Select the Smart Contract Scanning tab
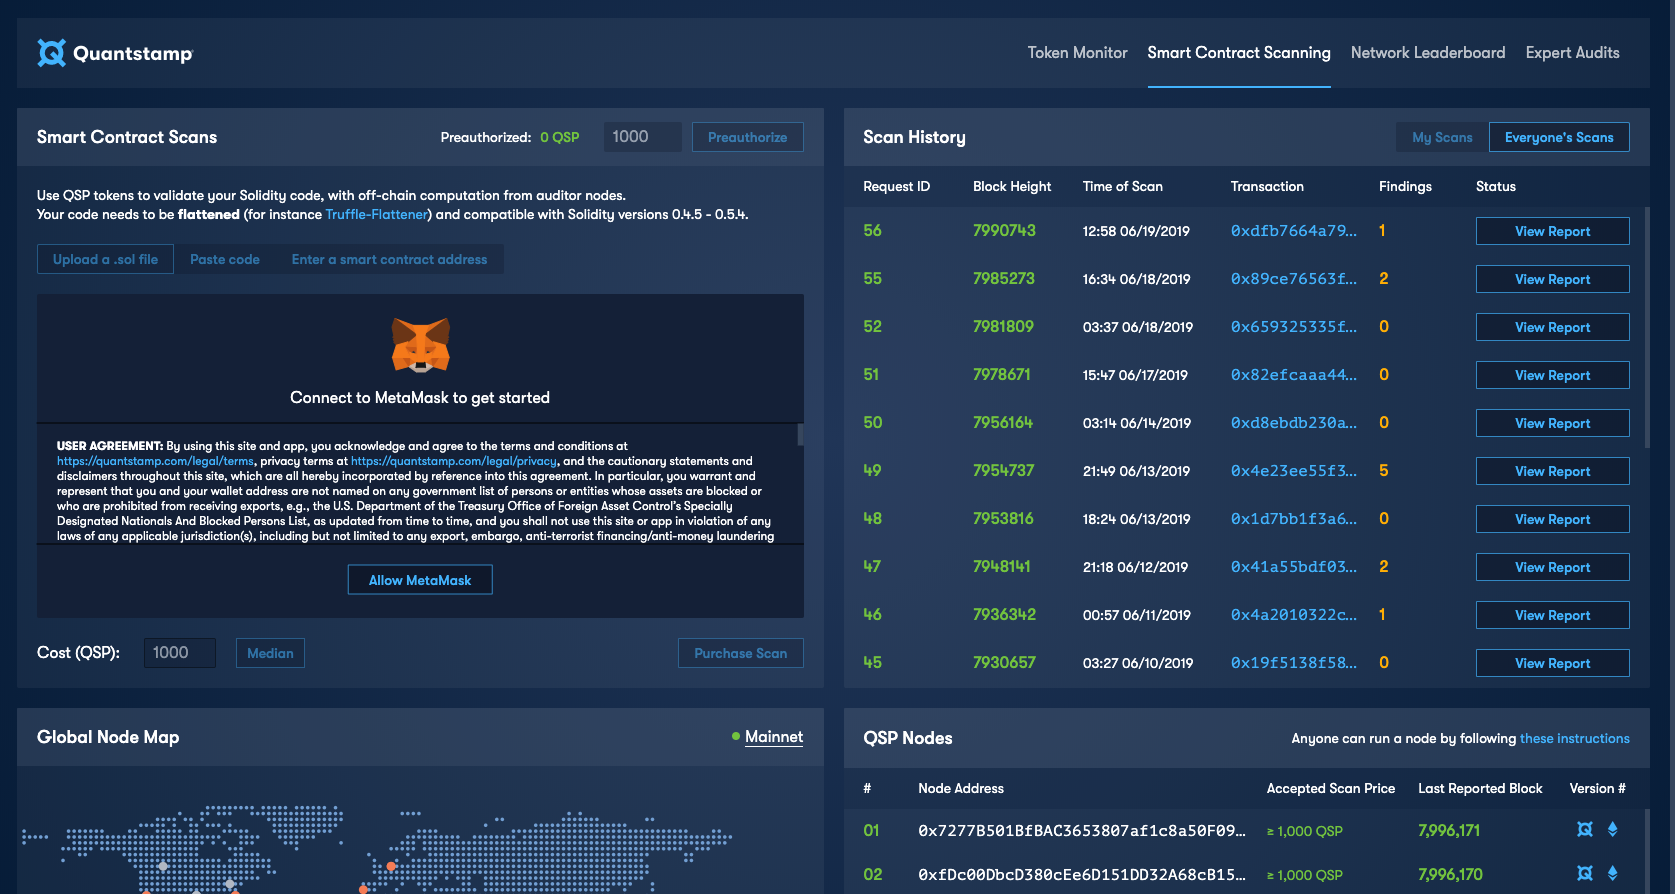This screenshot has height=894, width=1675. coord(1239,53)
